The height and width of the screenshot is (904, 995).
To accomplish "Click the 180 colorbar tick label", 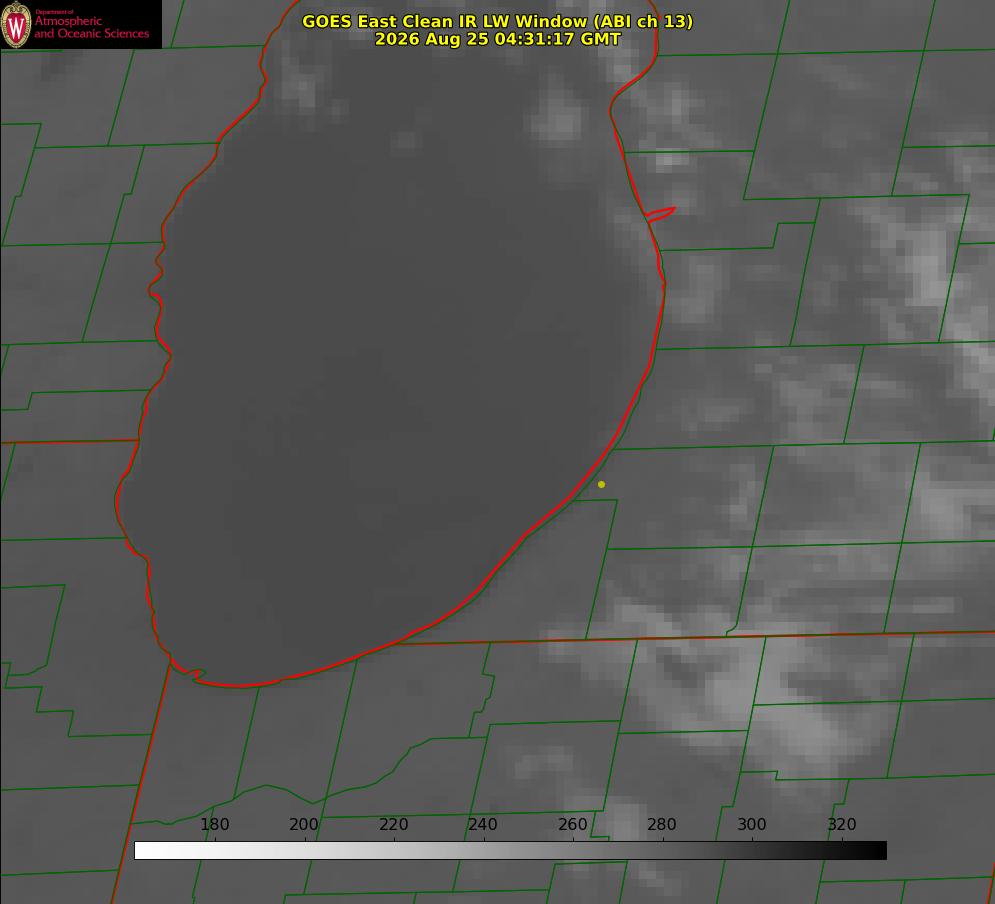I will point(214,824).
